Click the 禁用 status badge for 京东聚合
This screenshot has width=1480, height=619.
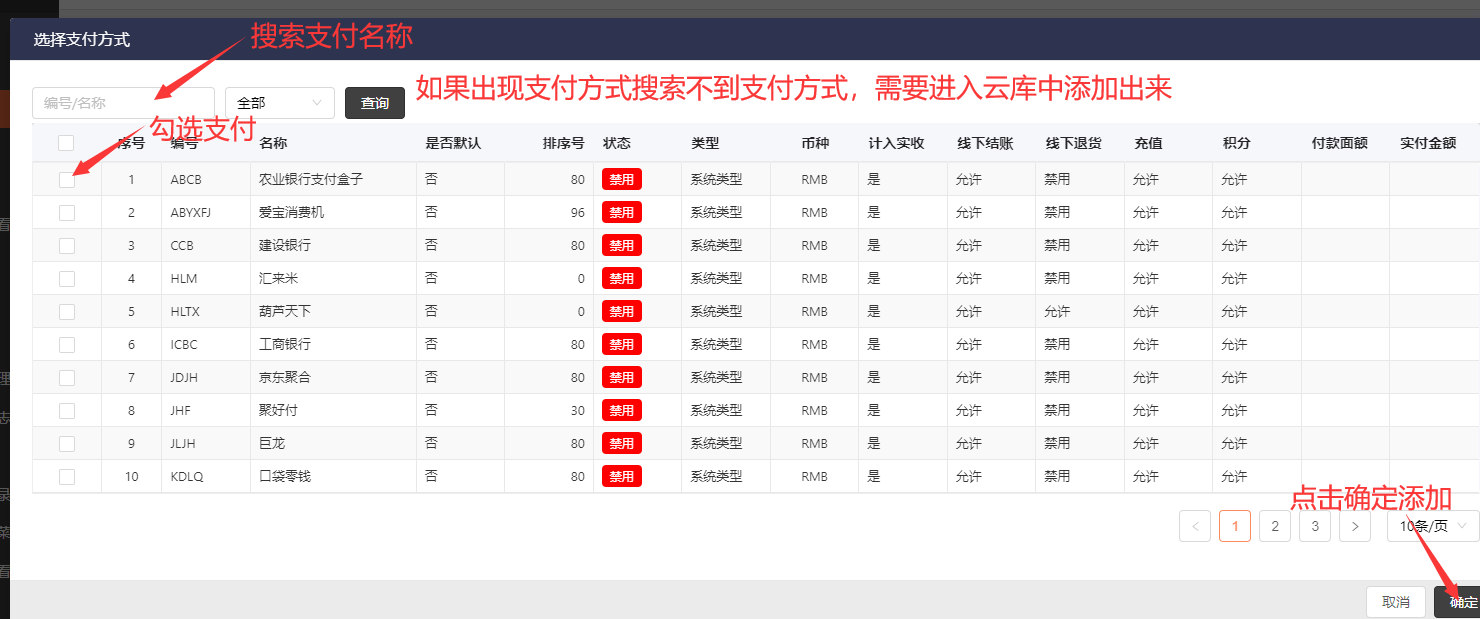[621, 378]
